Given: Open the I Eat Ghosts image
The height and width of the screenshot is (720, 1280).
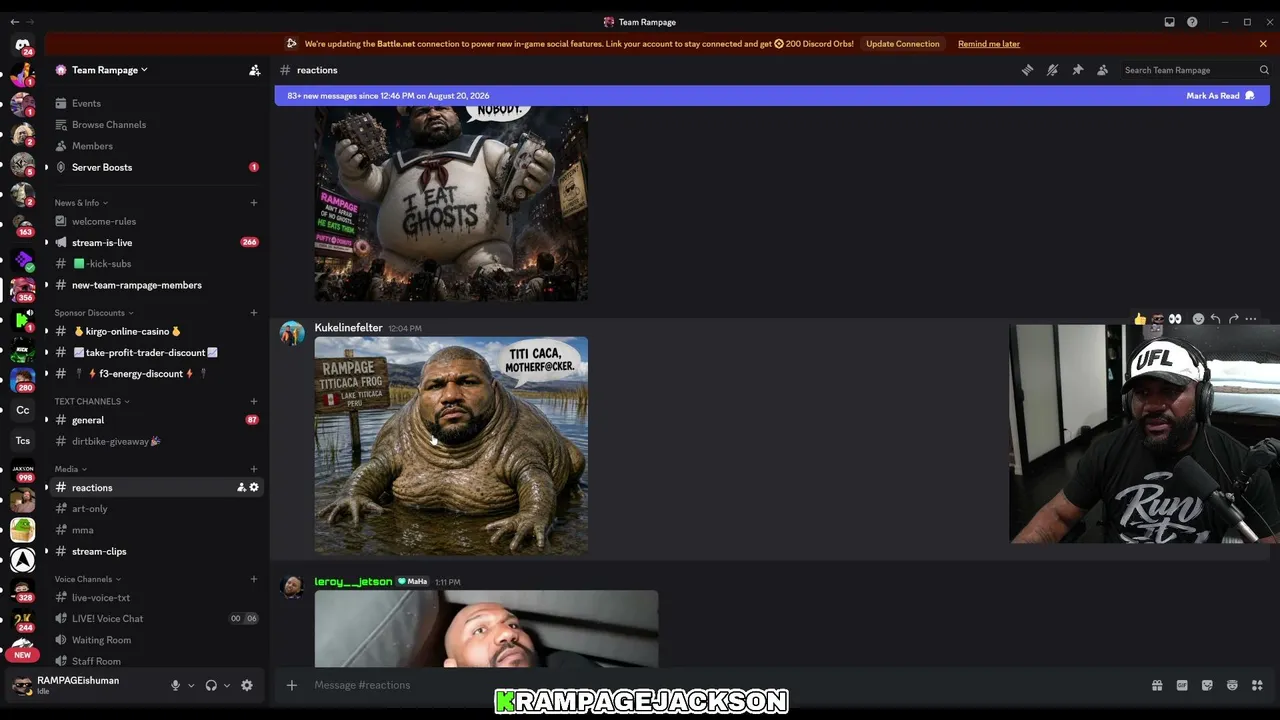Looking at the screenshot, I should click(451, 204).
